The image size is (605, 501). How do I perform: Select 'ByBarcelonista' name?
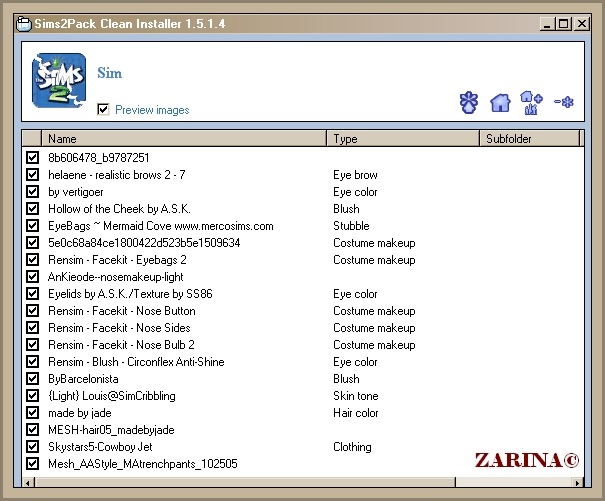pos(83,379)
